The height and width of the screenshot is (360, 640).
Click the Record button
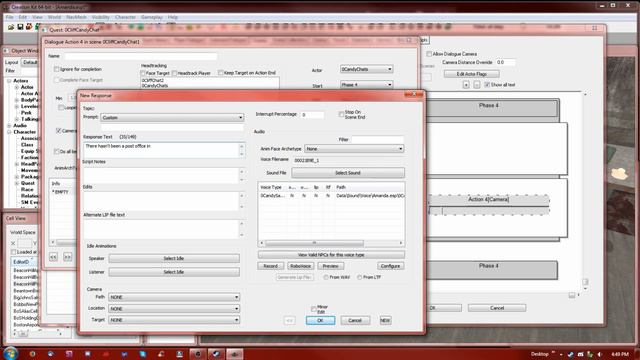[x=270, y=266]
